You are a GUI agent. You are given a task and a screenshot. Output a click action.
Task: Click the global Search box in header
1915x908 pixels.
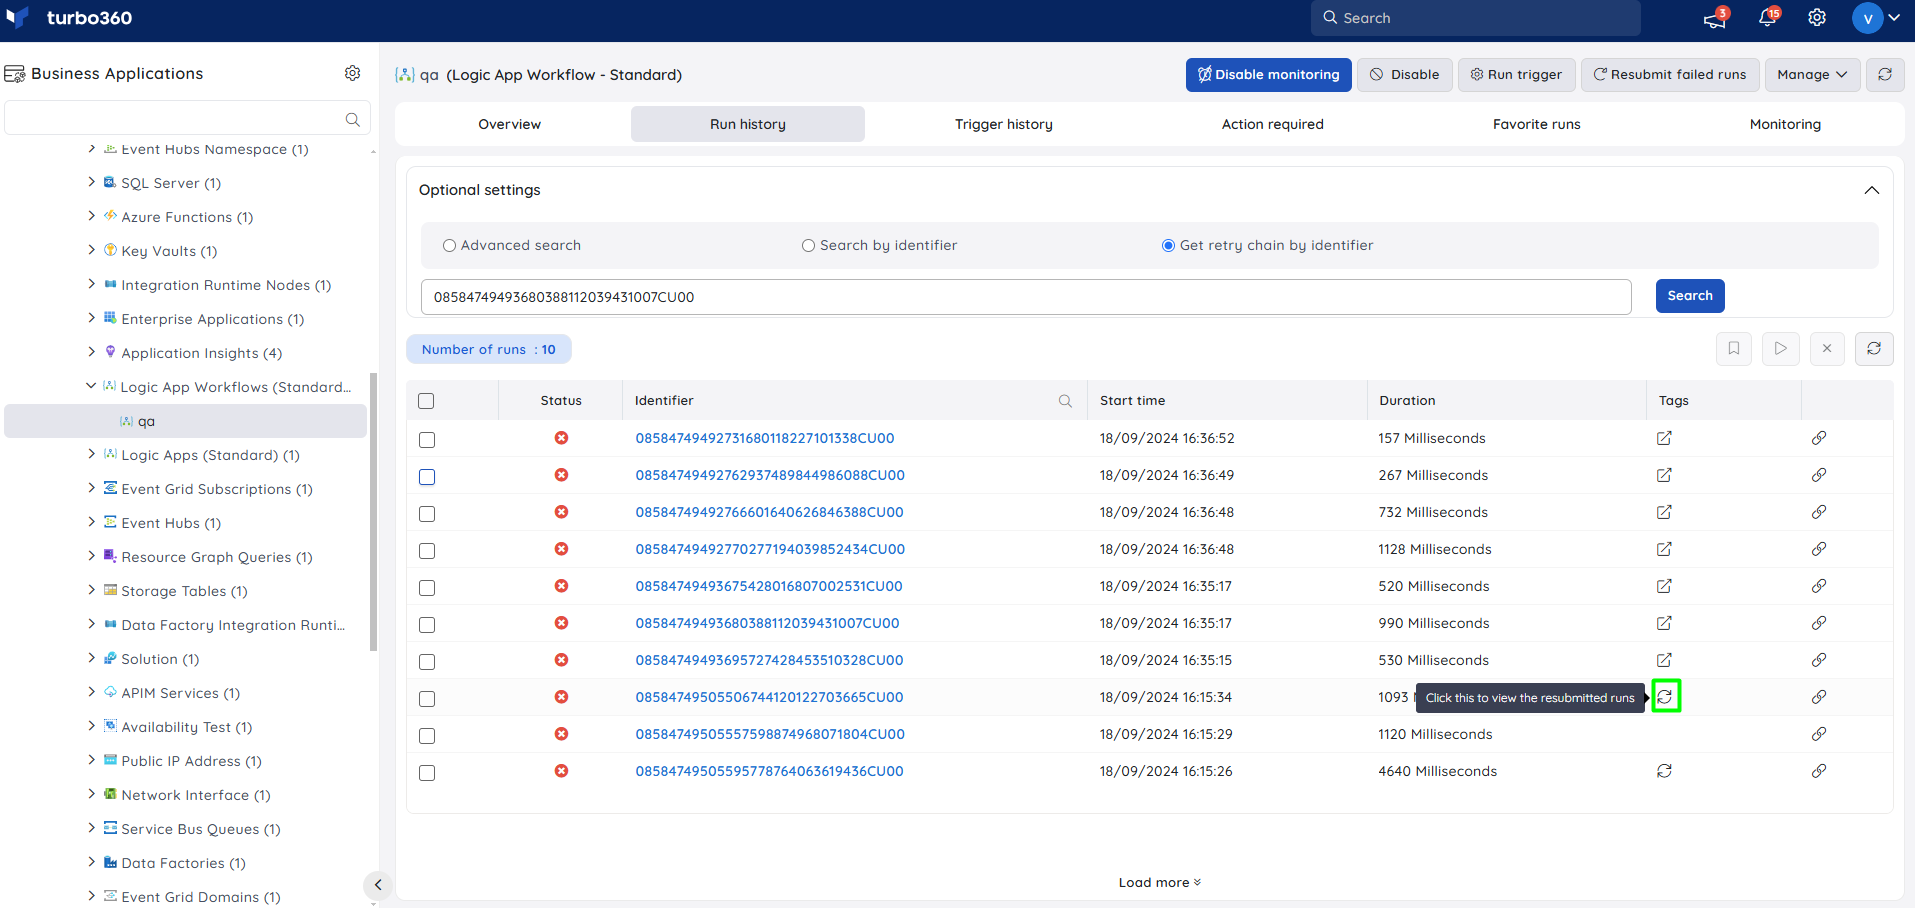click(1476, 18)
